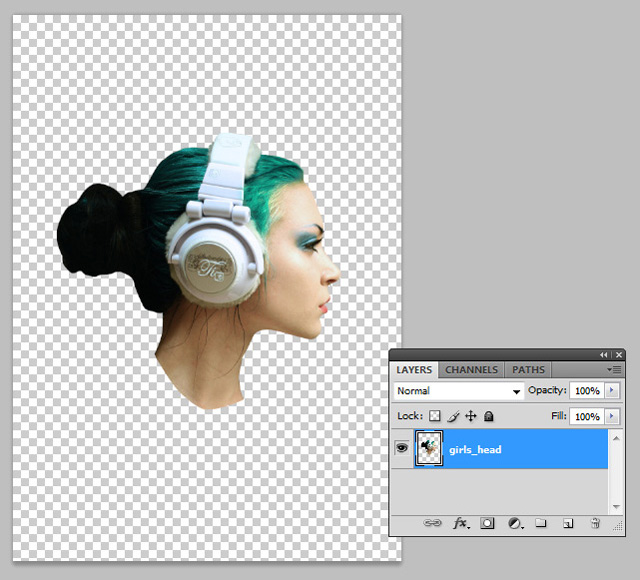Open the layer style fx menu
The height and width of the screenshot is (580, 640).
[x=461, y=523]
